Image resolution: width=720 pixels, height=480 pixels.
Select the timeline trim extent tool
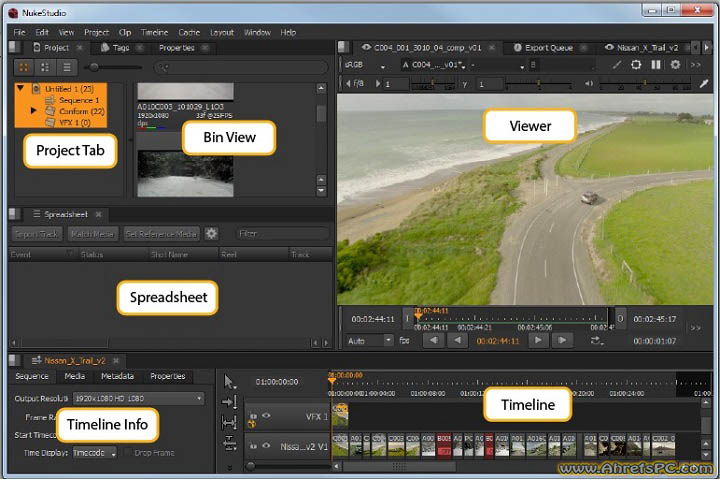tap(229, 422)
